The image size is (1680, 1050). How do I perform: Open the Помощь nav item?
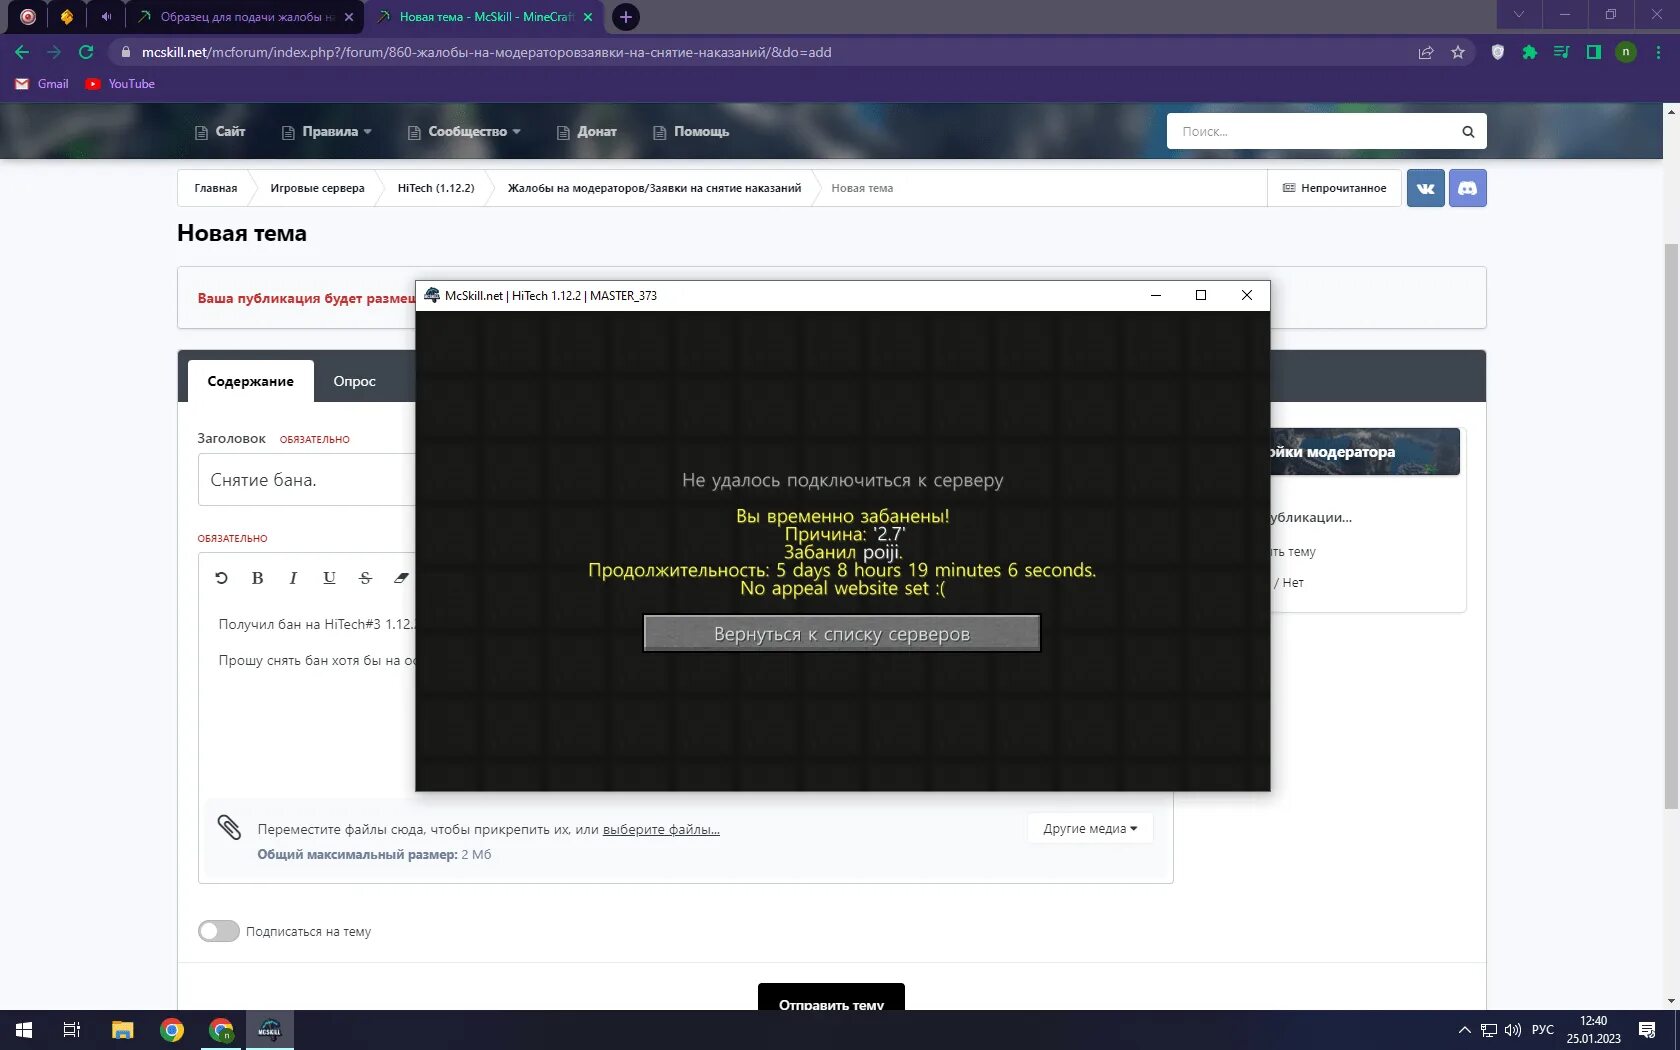pyautogui.click(x=691, y=132)
